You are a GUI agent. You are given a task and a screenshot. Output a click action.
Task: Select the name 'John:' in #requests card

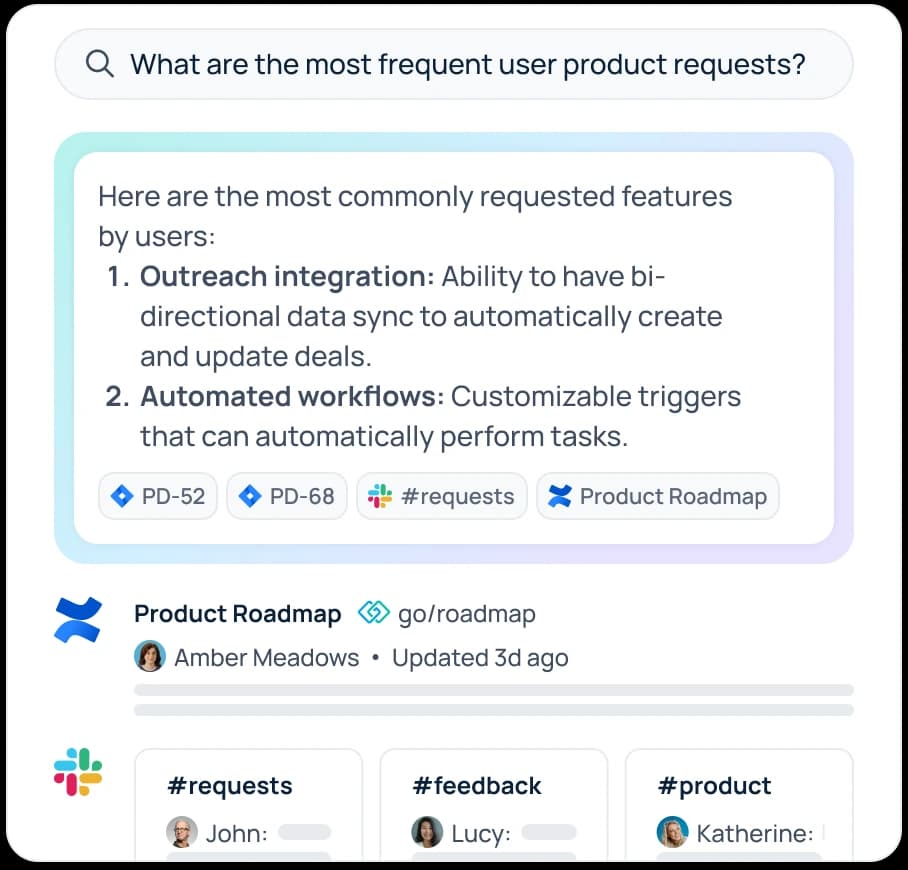coord(237,834)
